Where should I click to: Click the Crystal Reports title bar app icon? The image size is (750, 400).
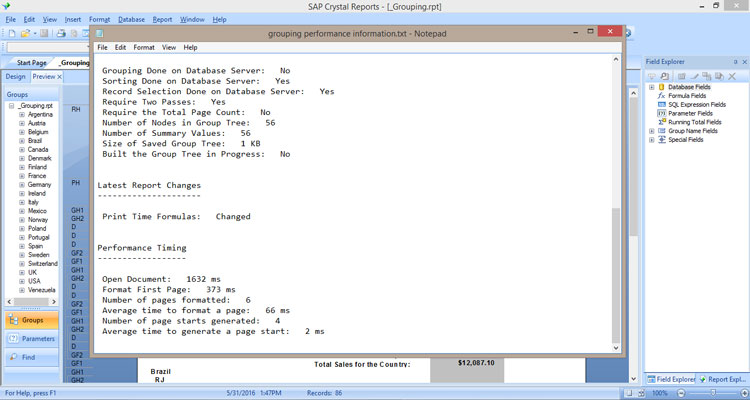(6, 6)
